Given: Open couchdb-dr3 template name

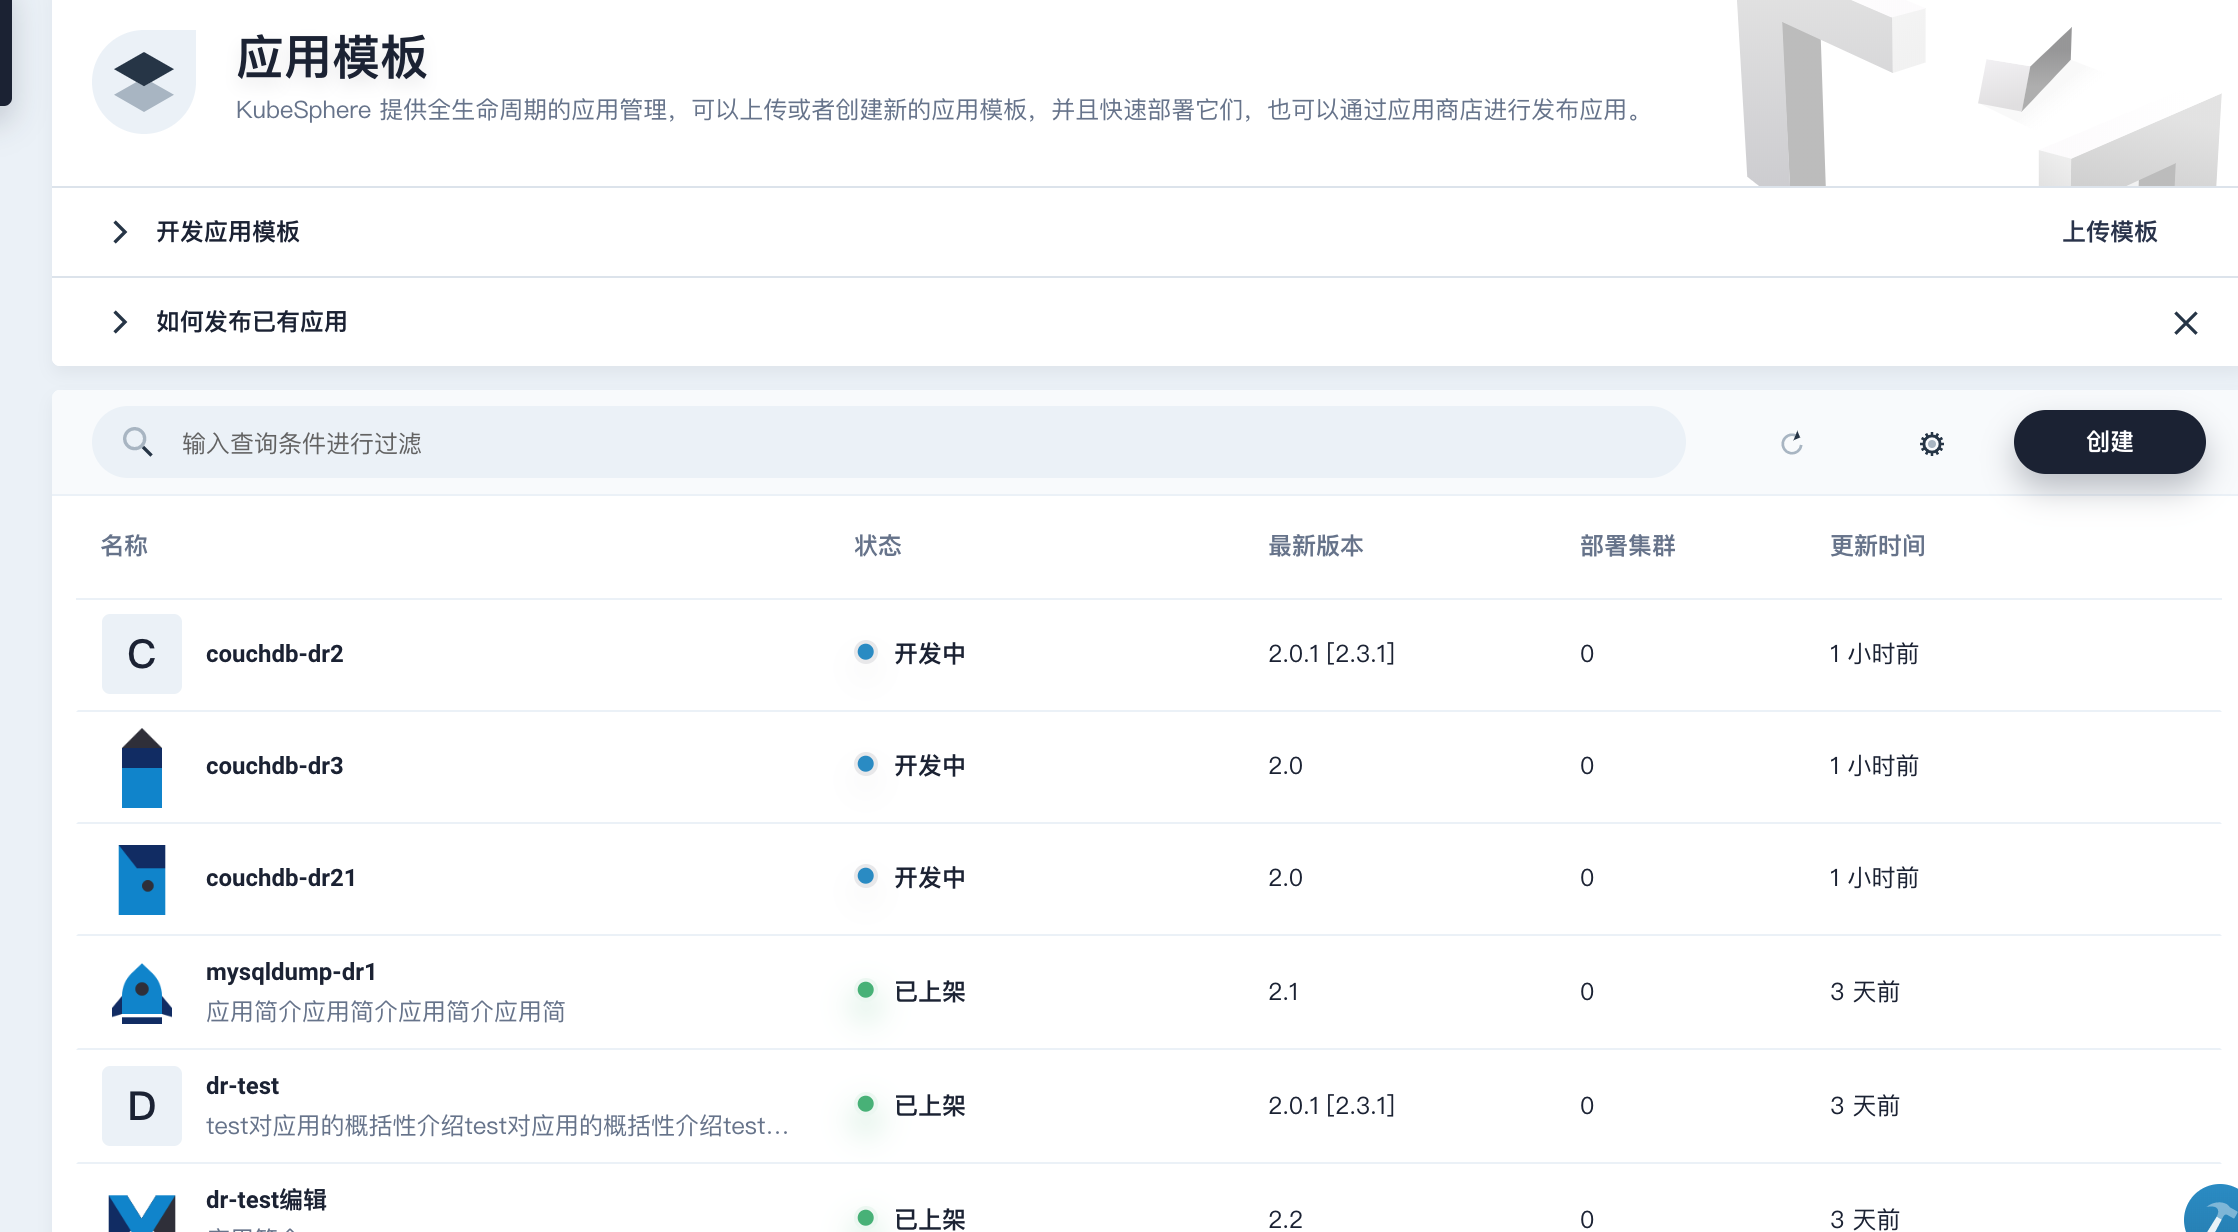Looking at the screenshot, I should tap(275, 766).
